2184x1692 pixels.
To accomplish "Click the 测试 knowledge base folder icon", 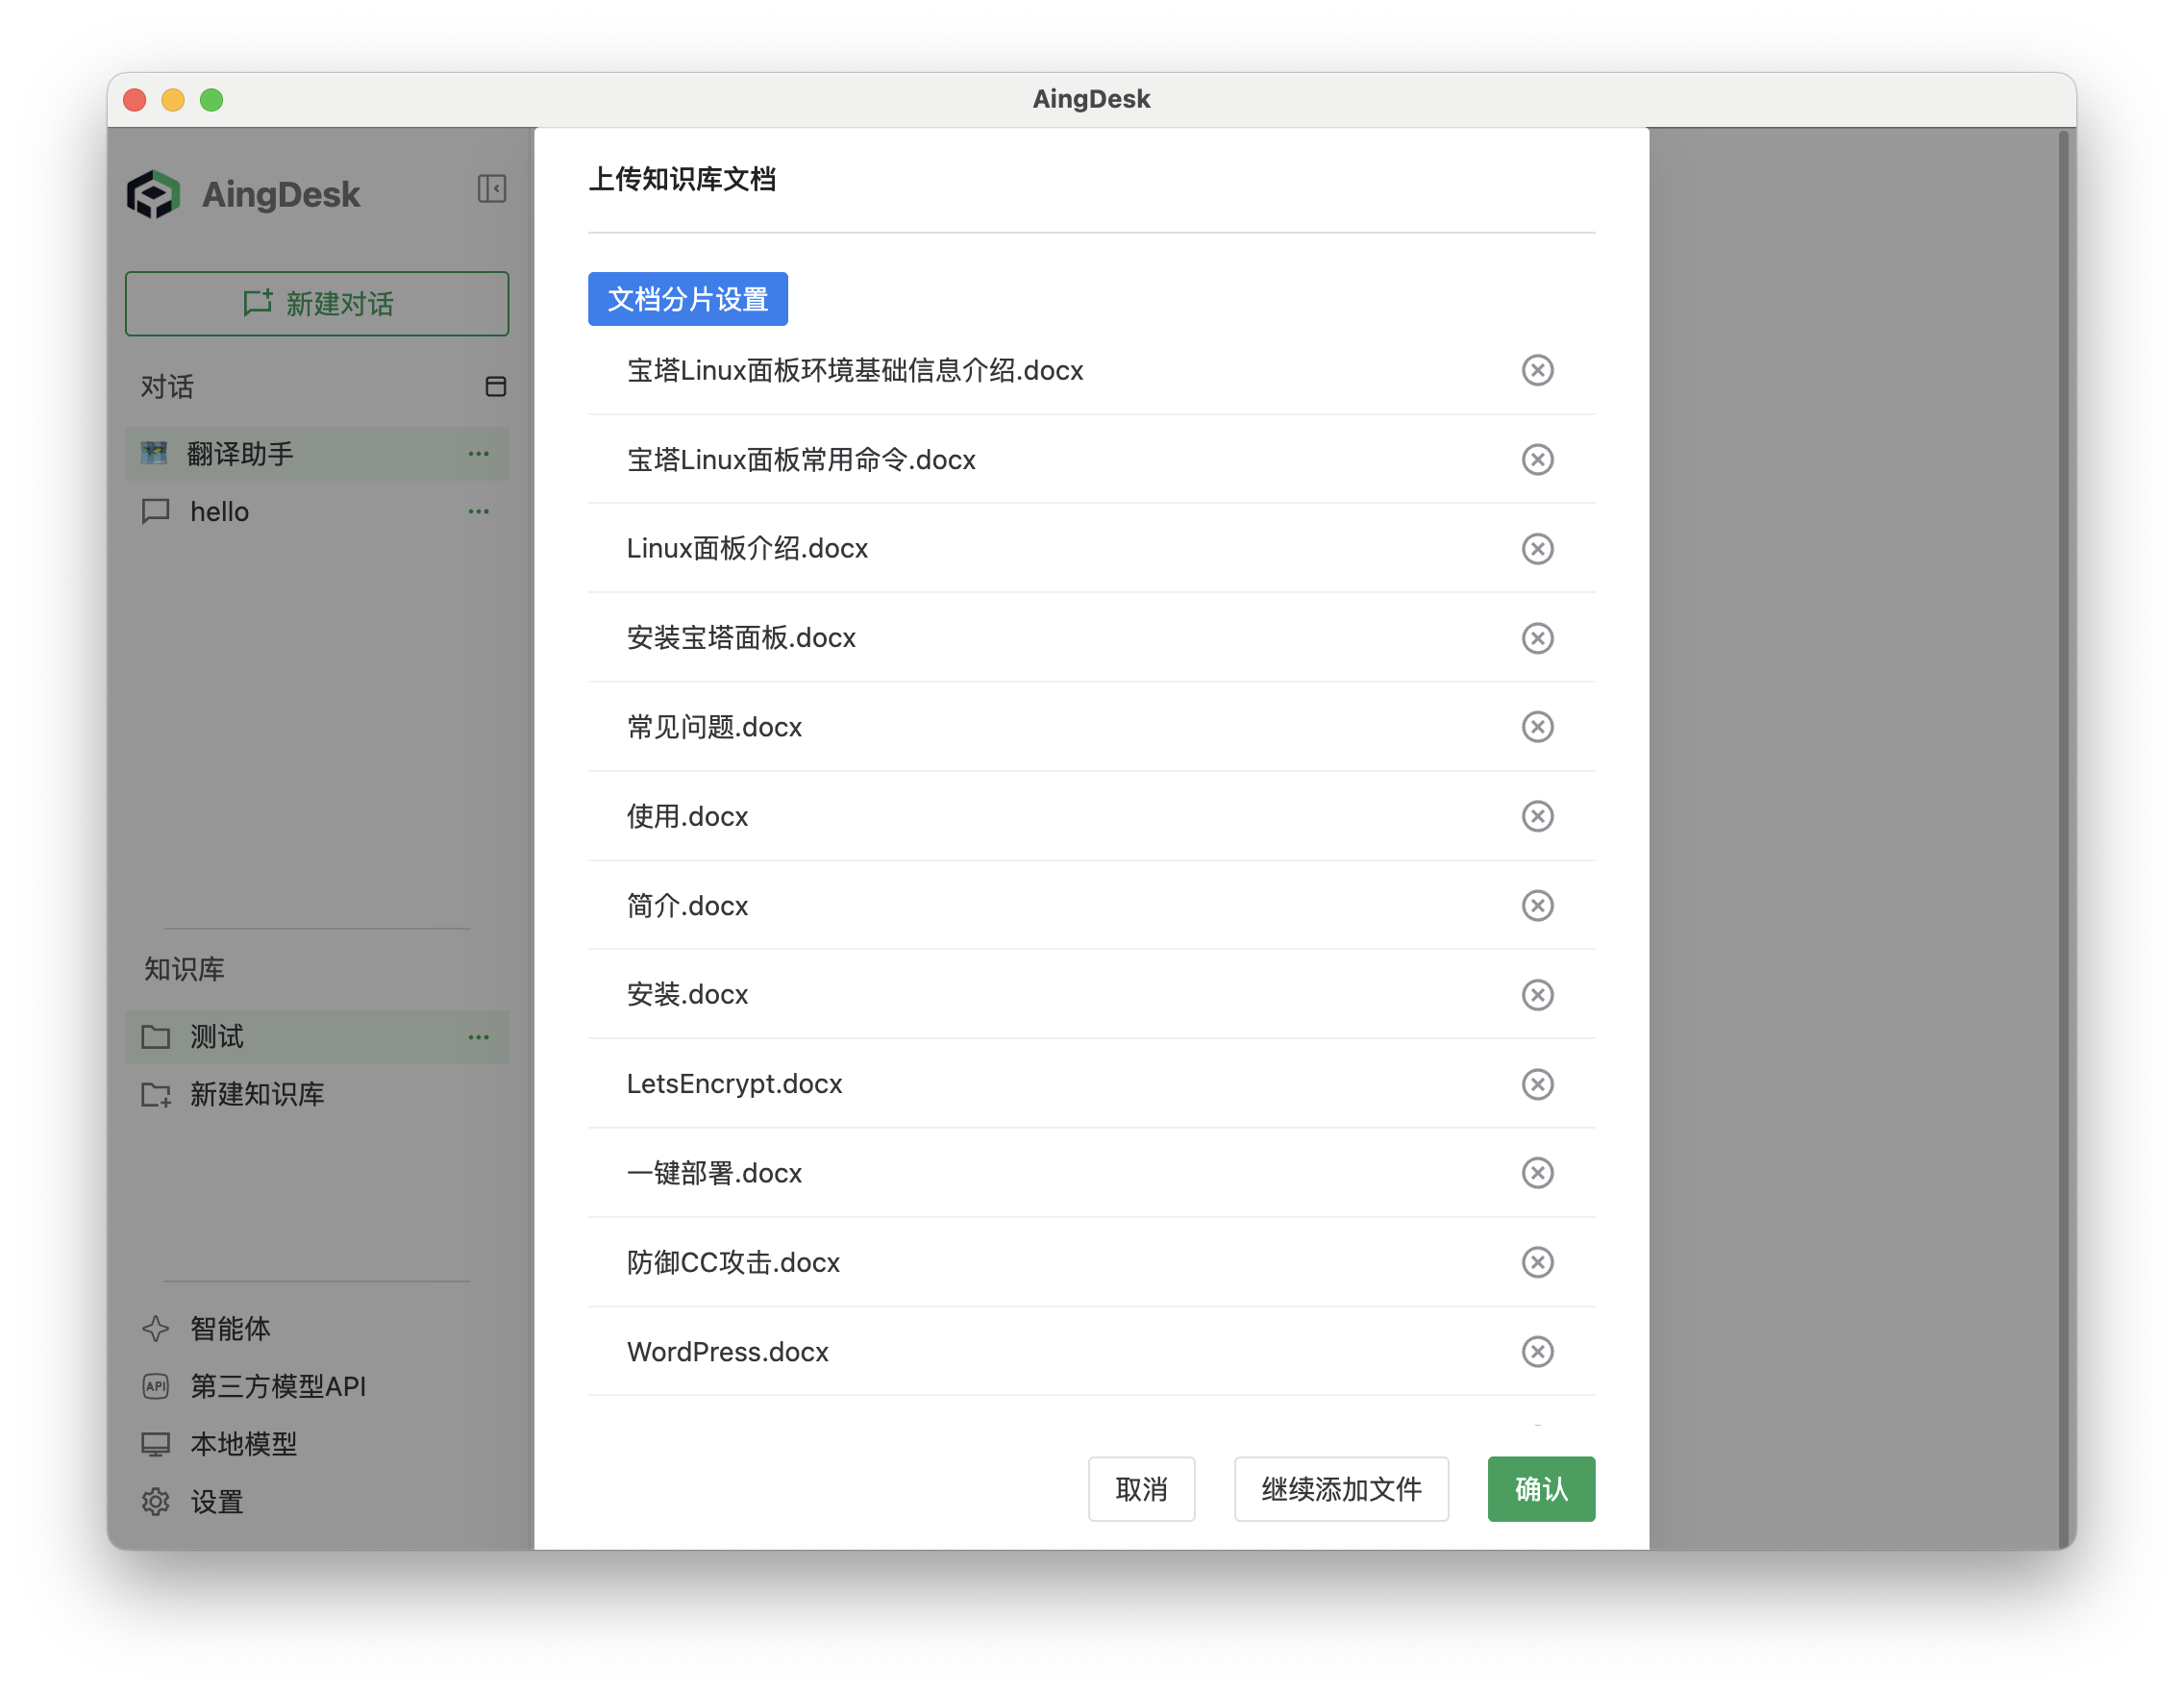I will [x=156, y=1037].
